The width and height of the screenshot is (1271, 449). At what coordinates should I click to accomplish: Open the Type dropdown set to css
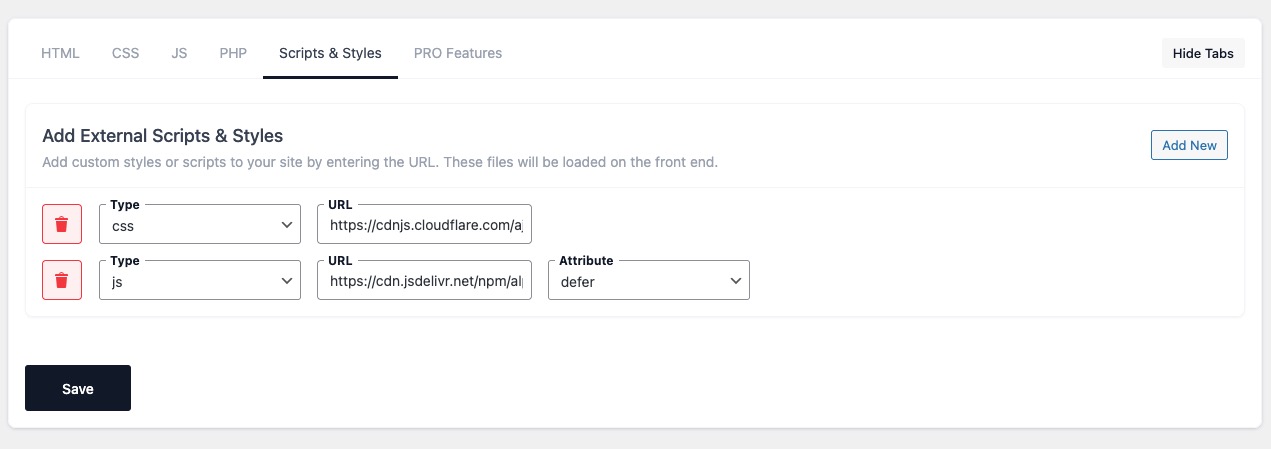tap(200, 226)
